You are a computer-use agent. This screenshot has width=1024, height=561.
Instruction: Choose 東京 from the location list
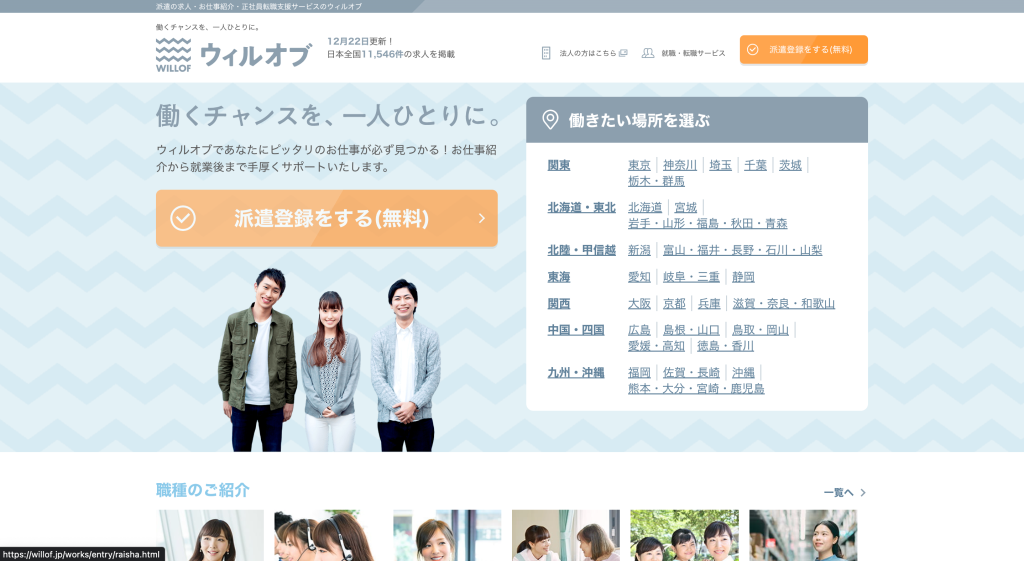coord(639,165)
